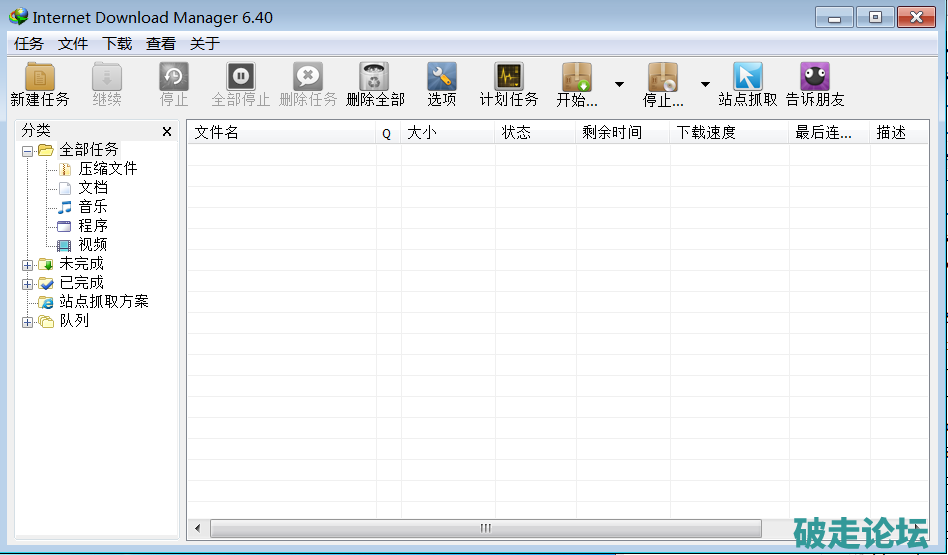
Task: Sort by 剩余时间 column header
Action: coord(623,132)
